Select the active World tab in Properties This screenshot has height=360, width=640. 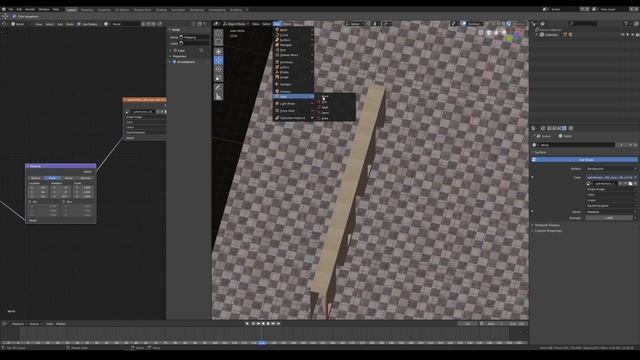pyautogui.click(x=564, y=128)
